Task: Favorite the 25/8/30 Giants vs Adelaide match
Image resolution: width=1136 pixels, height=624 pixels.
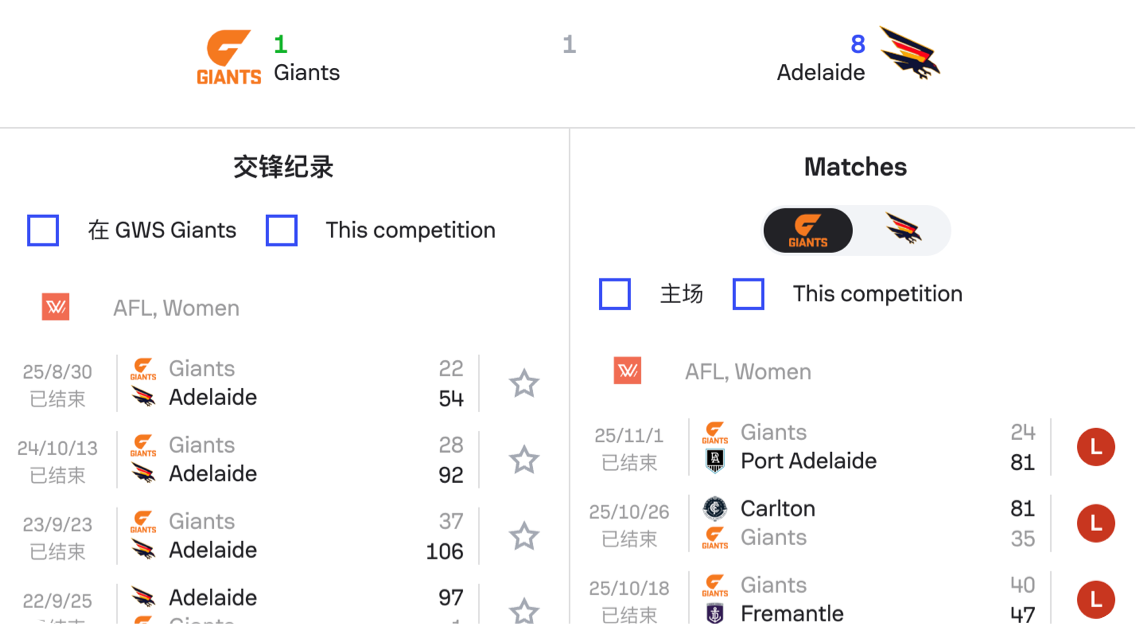Action: (524, 384)
